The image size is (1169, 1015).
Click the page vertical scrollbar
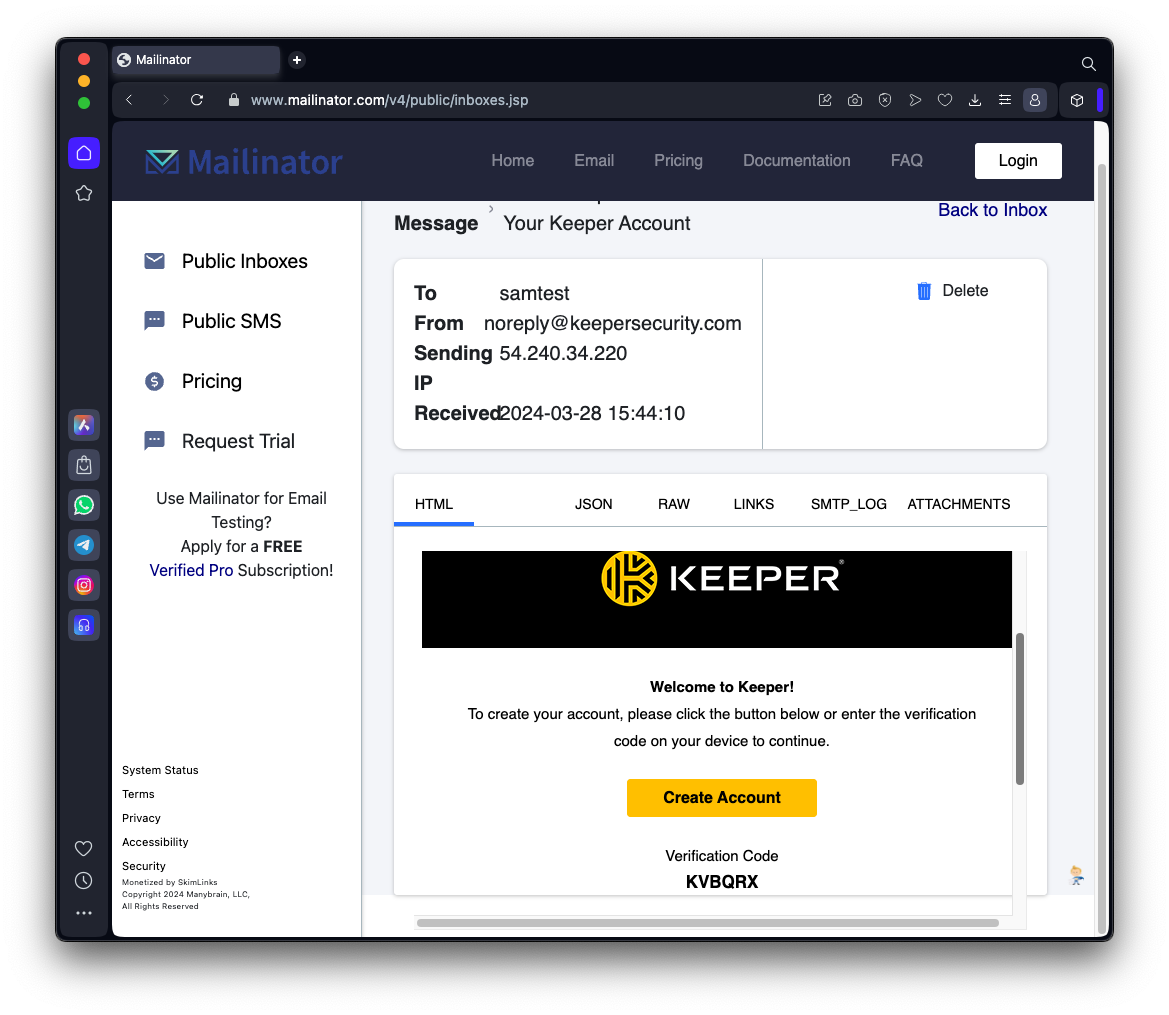click(1102, 547)
